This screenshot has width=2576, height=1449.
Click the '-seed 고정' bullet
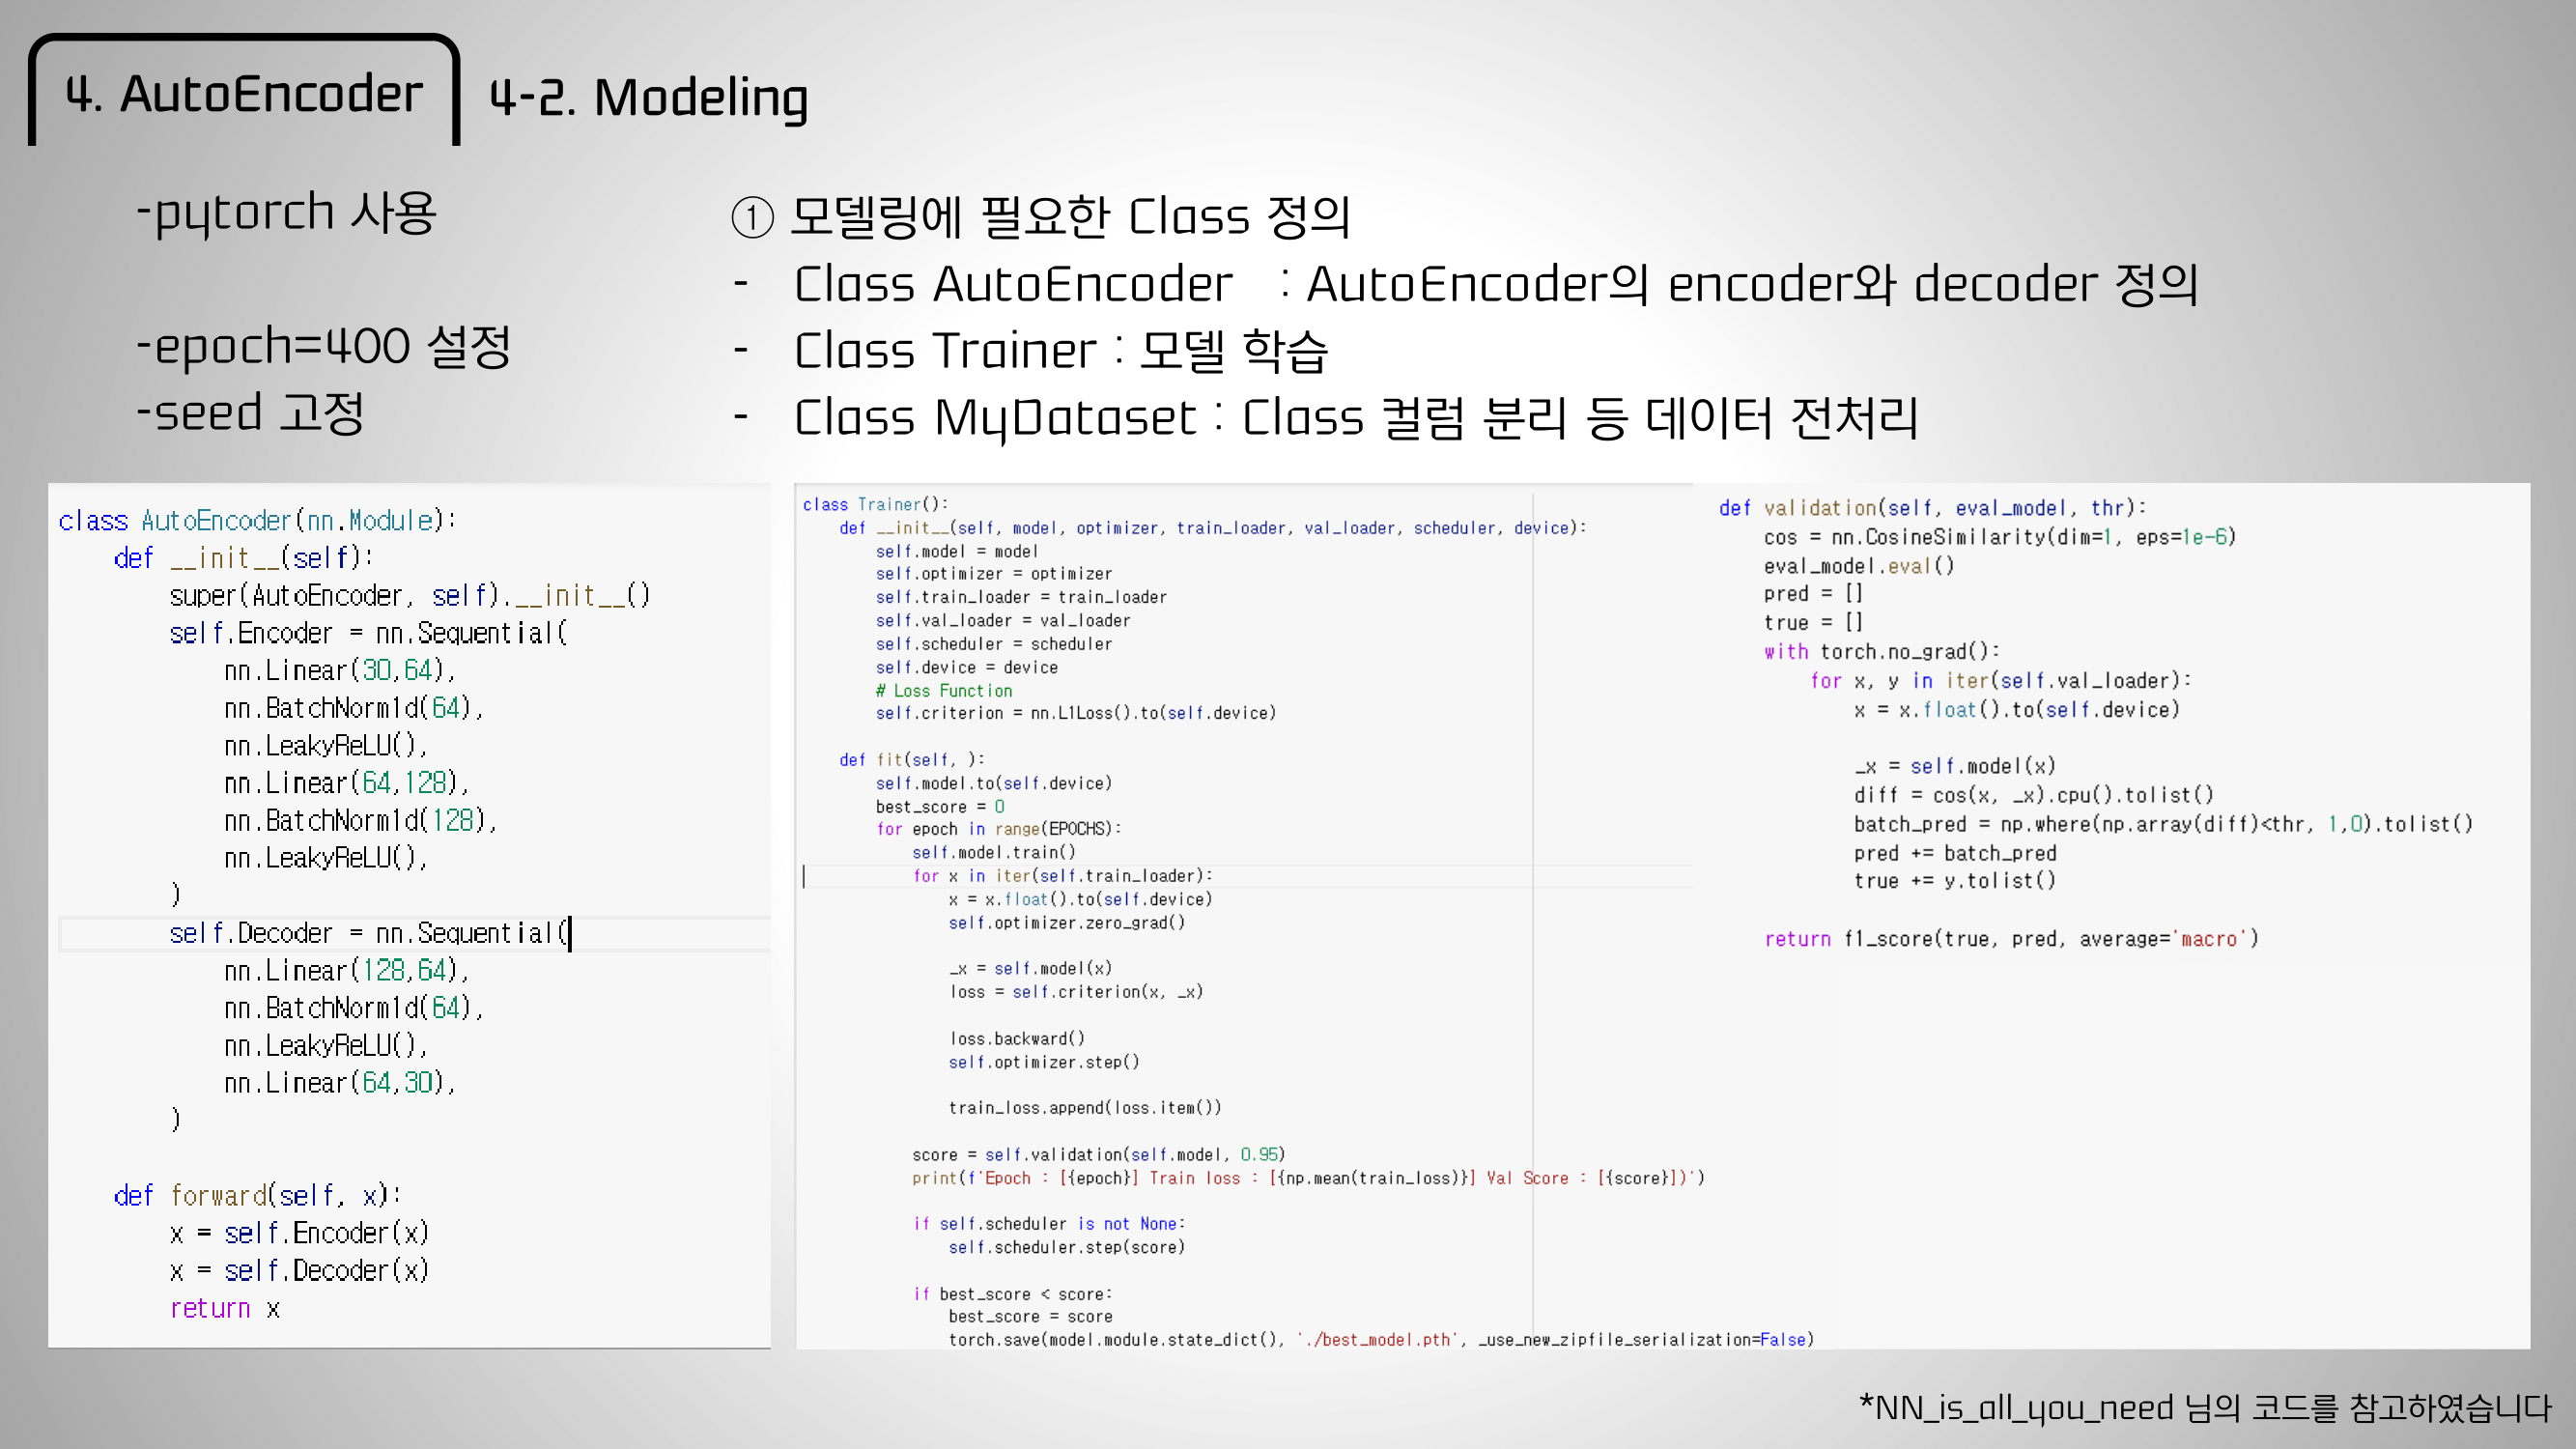(x=250, y=413)
